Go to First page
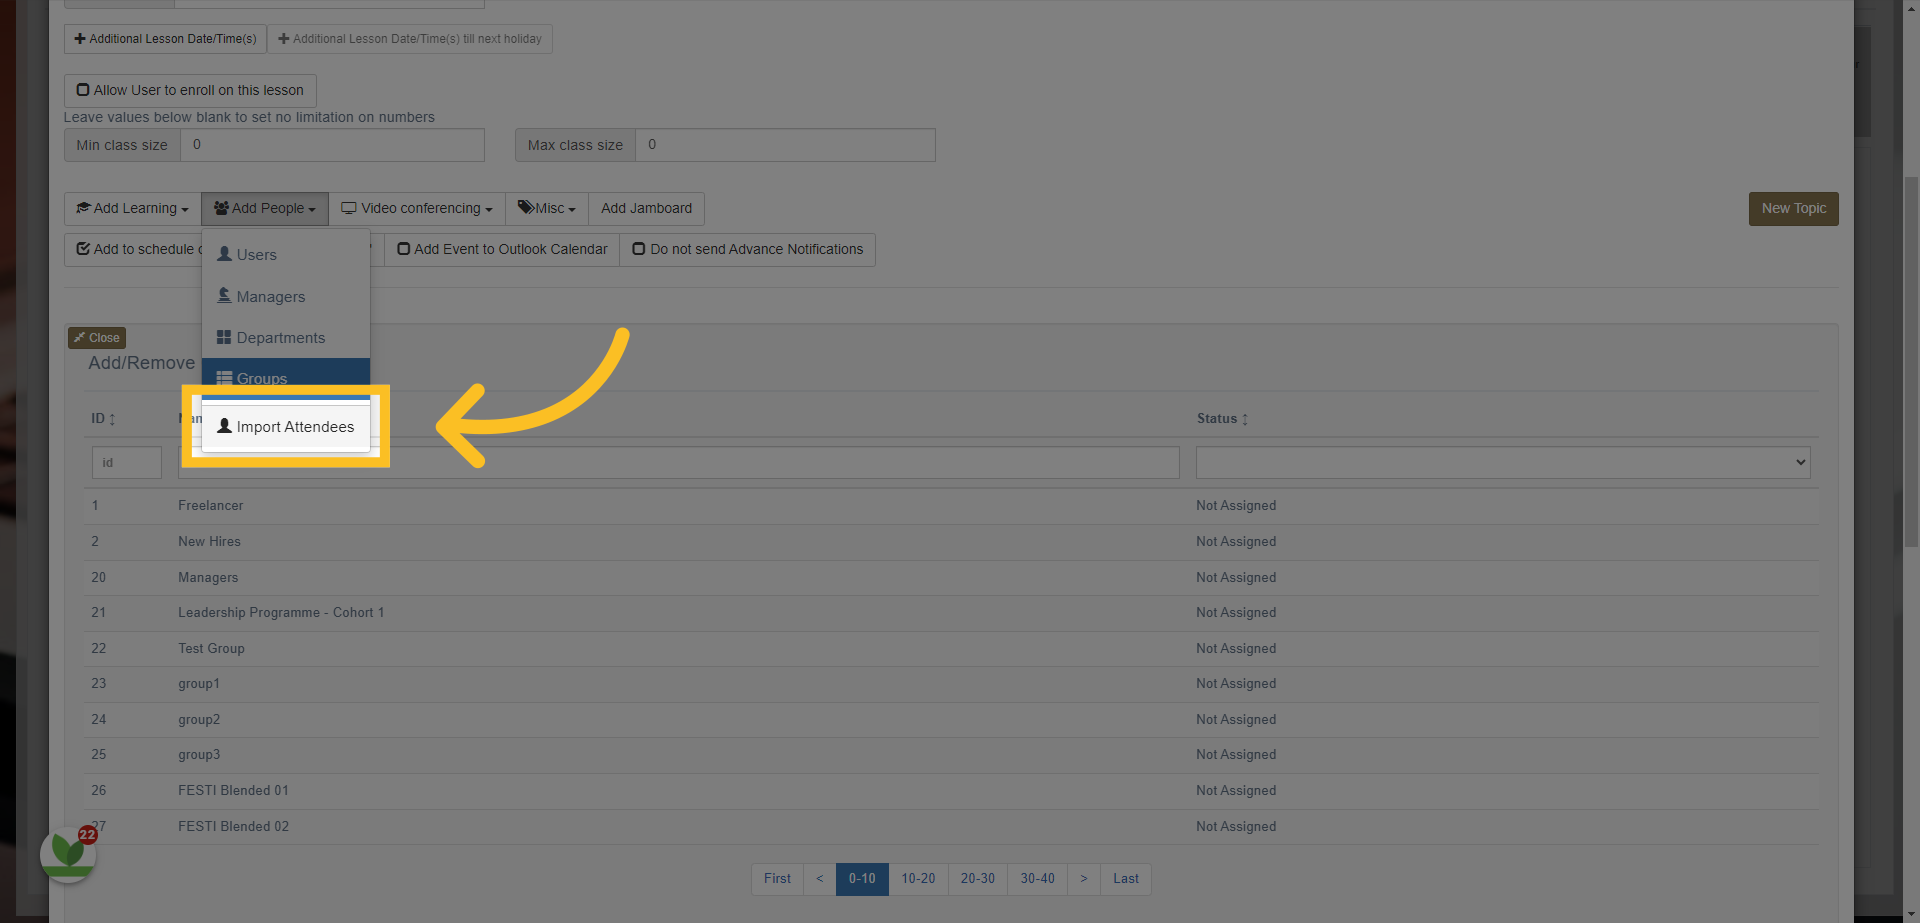This screenshot has height=923, width=1920. click(x=777, y=879)
